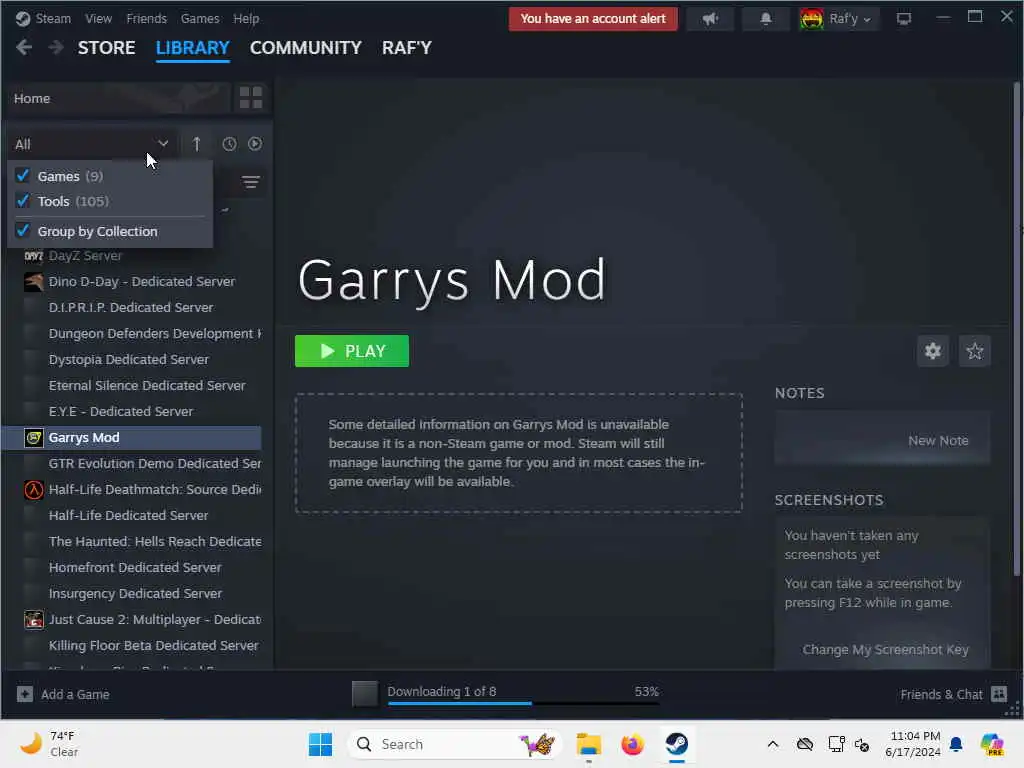1024x768 pixels.
Task: Click the Garrys Mod icon in list
Action: click(x=34, y=438)
